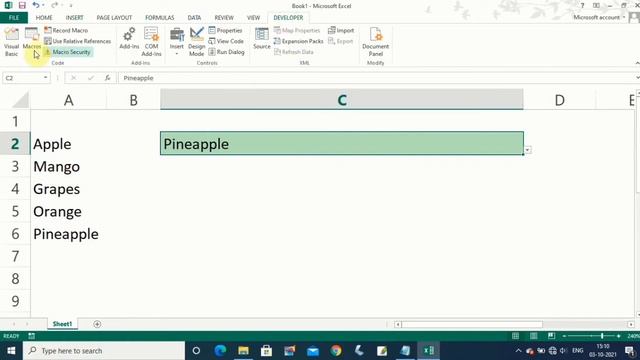Open the FILE tab
This screenshot has height=360, width=640.
coord(14,18)
